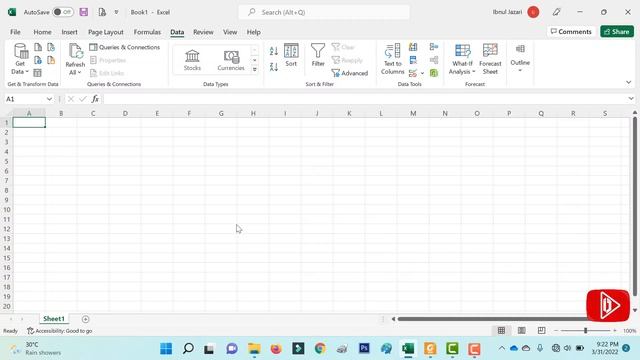Open the Get Data menu
Viewport: 640px width, 360px height.
(x=20, y=59)
